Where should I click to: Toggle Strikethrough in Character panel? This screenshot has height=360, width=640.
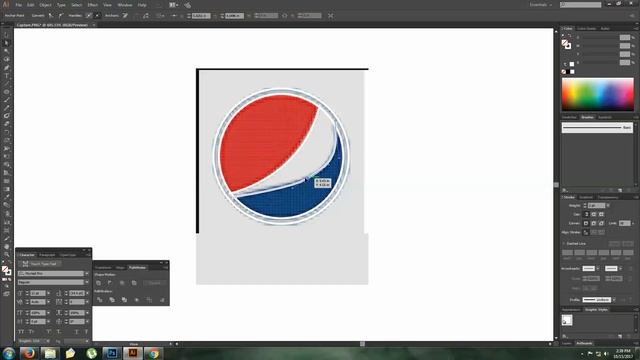(86, 332)
